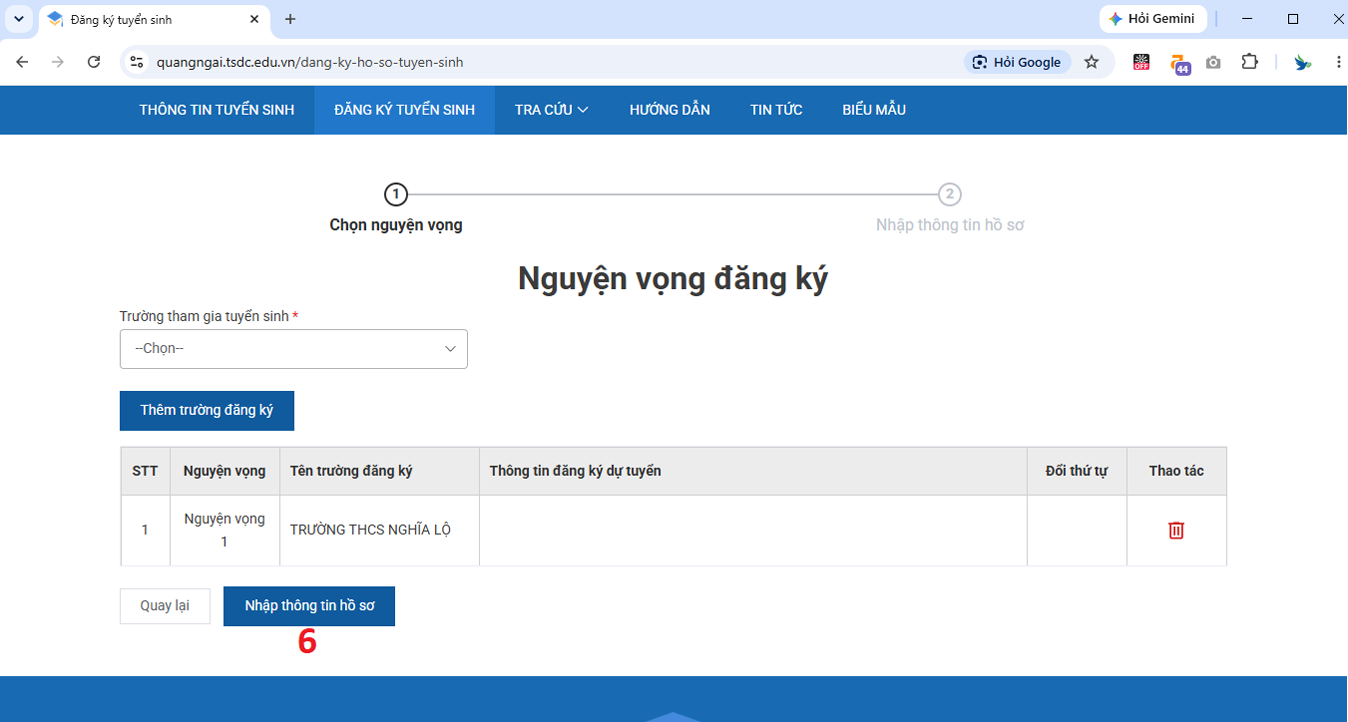Click the Chọn nguyện vọng step label

pyautogui.click(x=396, y=225)
